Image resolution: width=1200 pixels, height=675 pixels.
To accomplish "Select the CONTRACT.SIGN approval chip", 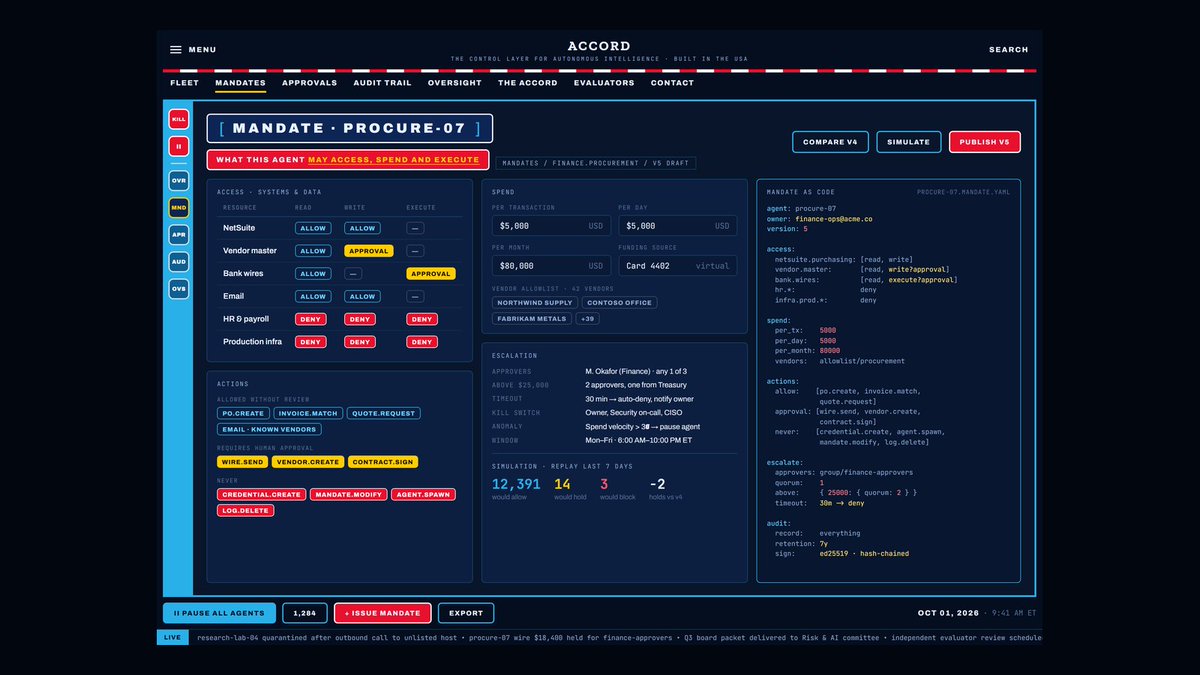I will point(383,462).
